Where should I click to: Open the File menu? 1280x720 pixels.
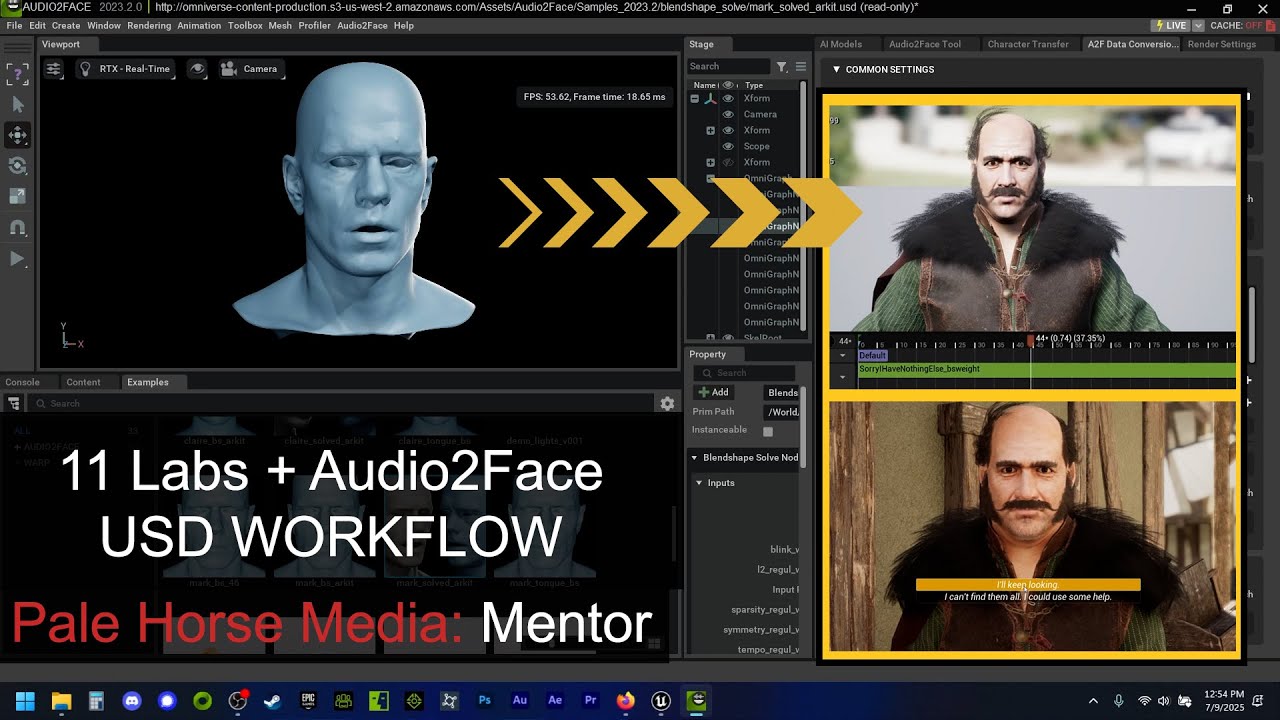(x=14, y=25)
